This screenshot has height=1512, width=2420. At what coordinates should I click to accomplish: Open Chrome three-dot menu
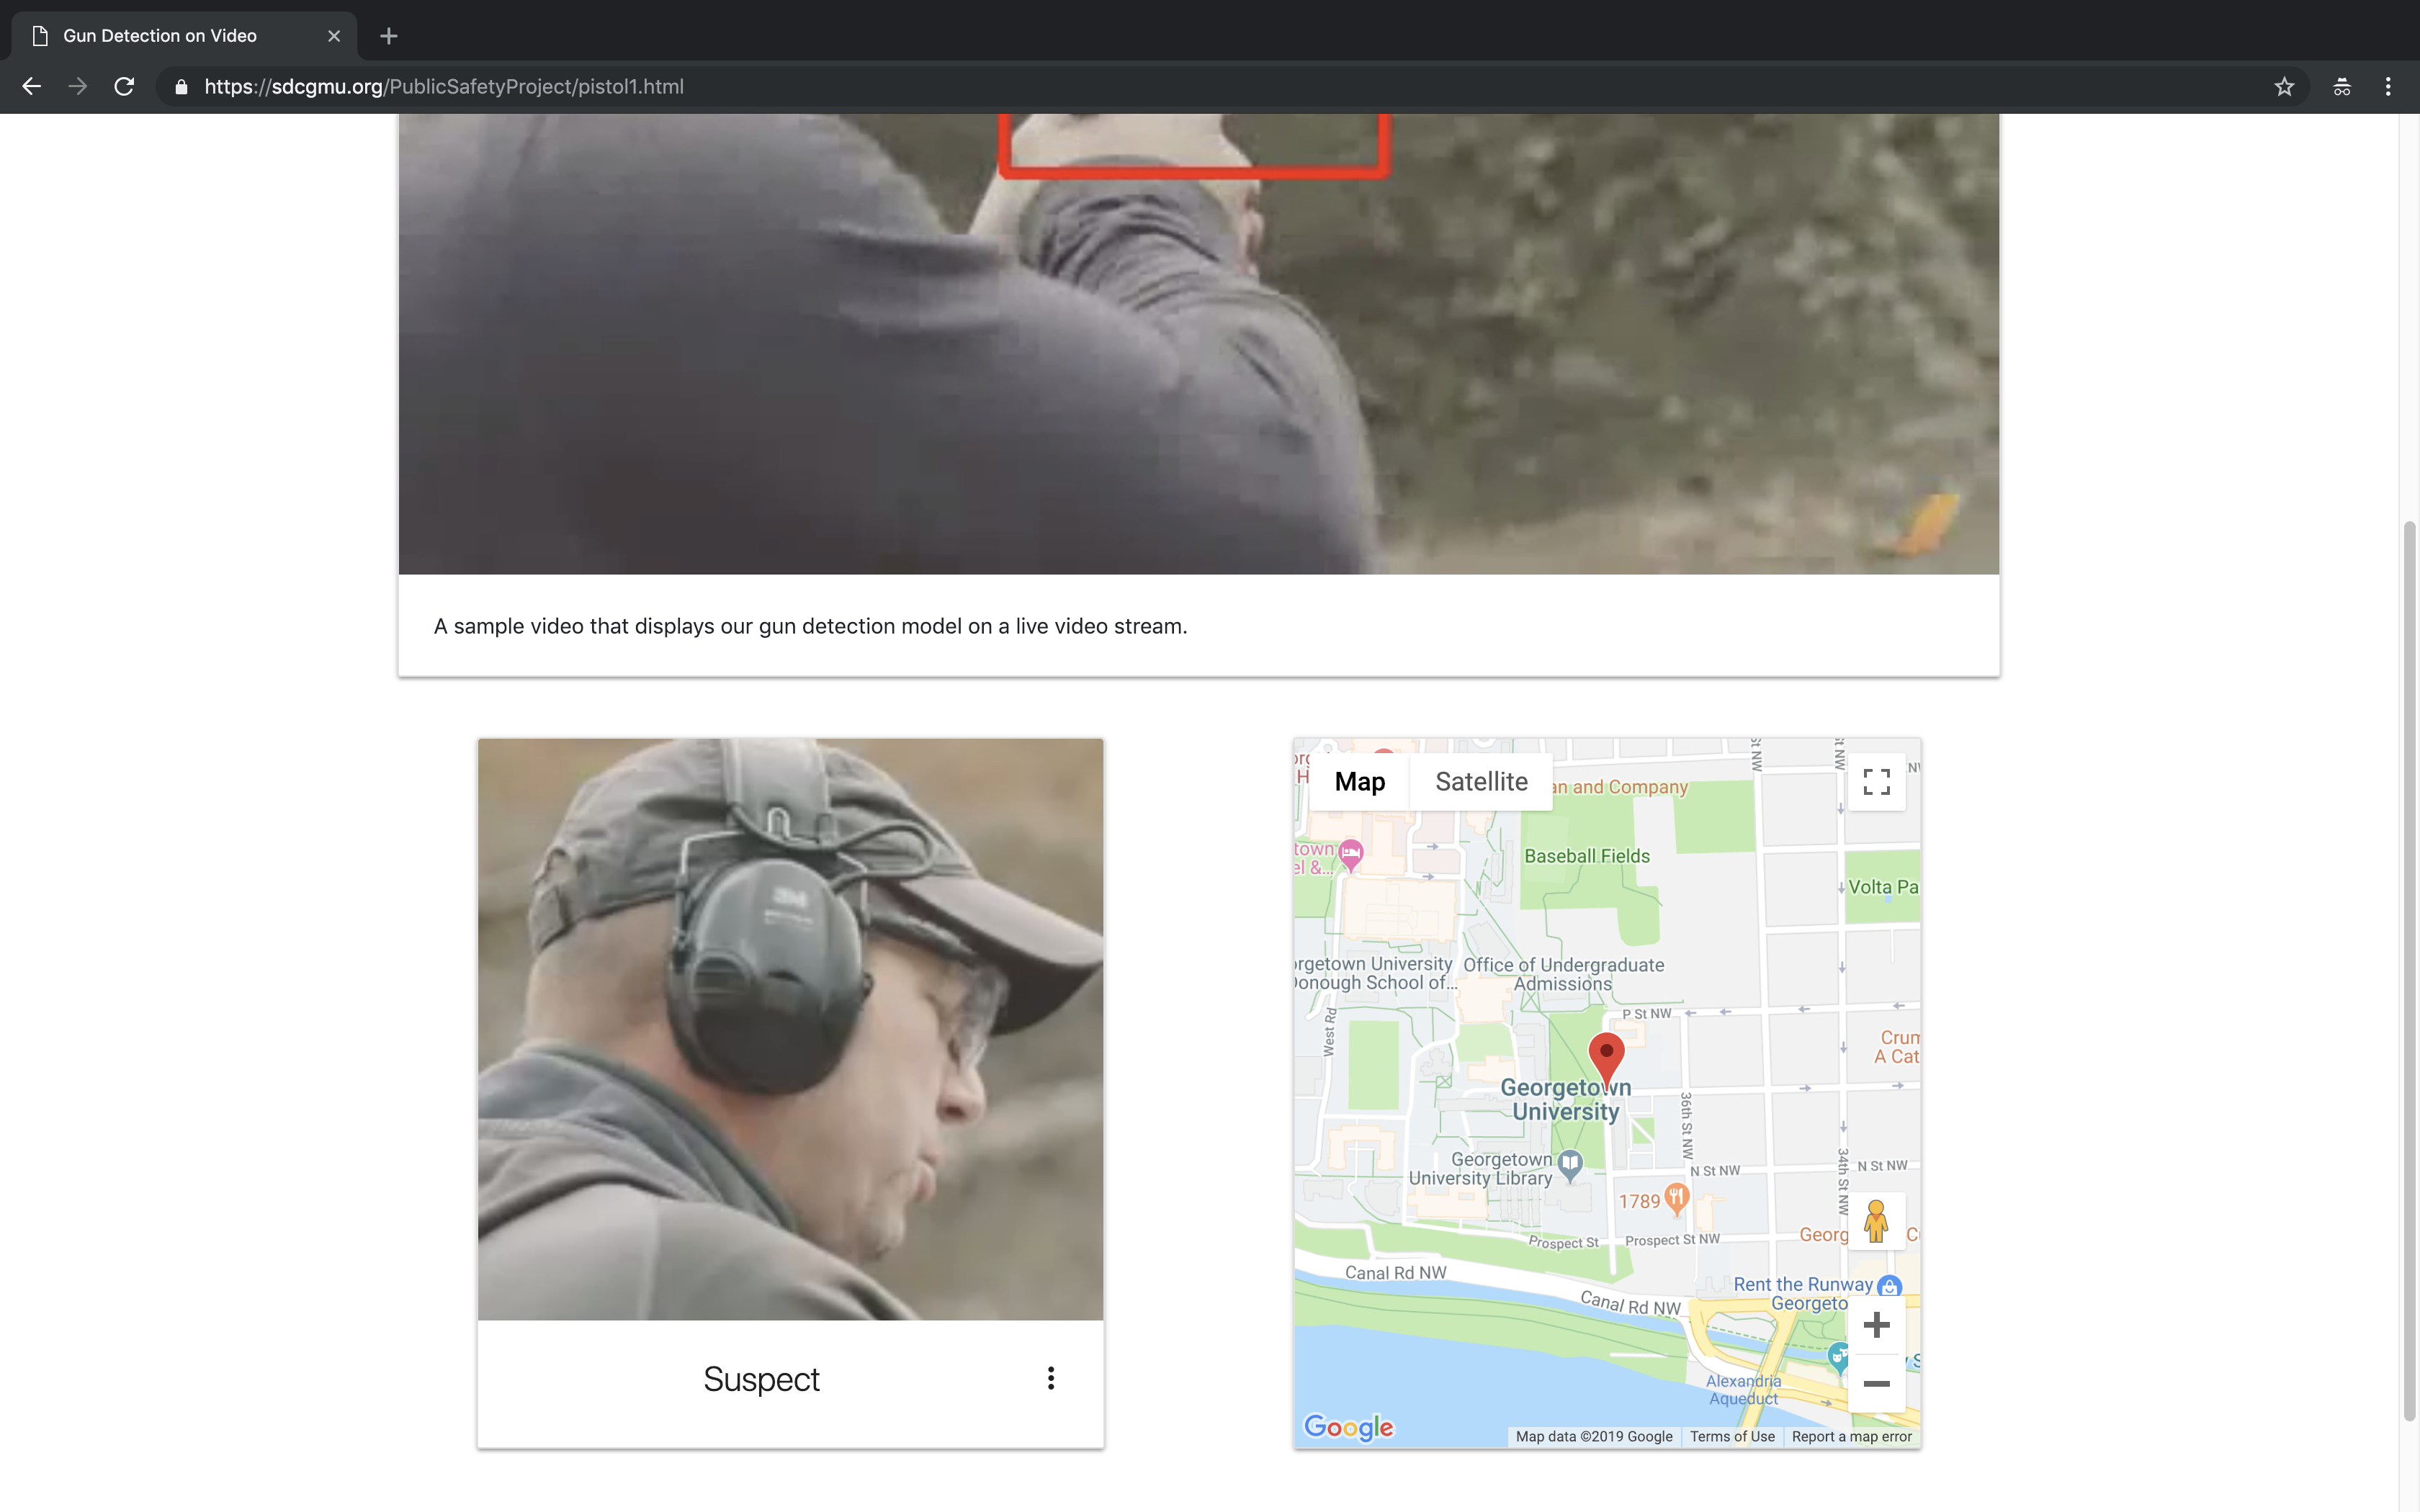[2388, 87]
